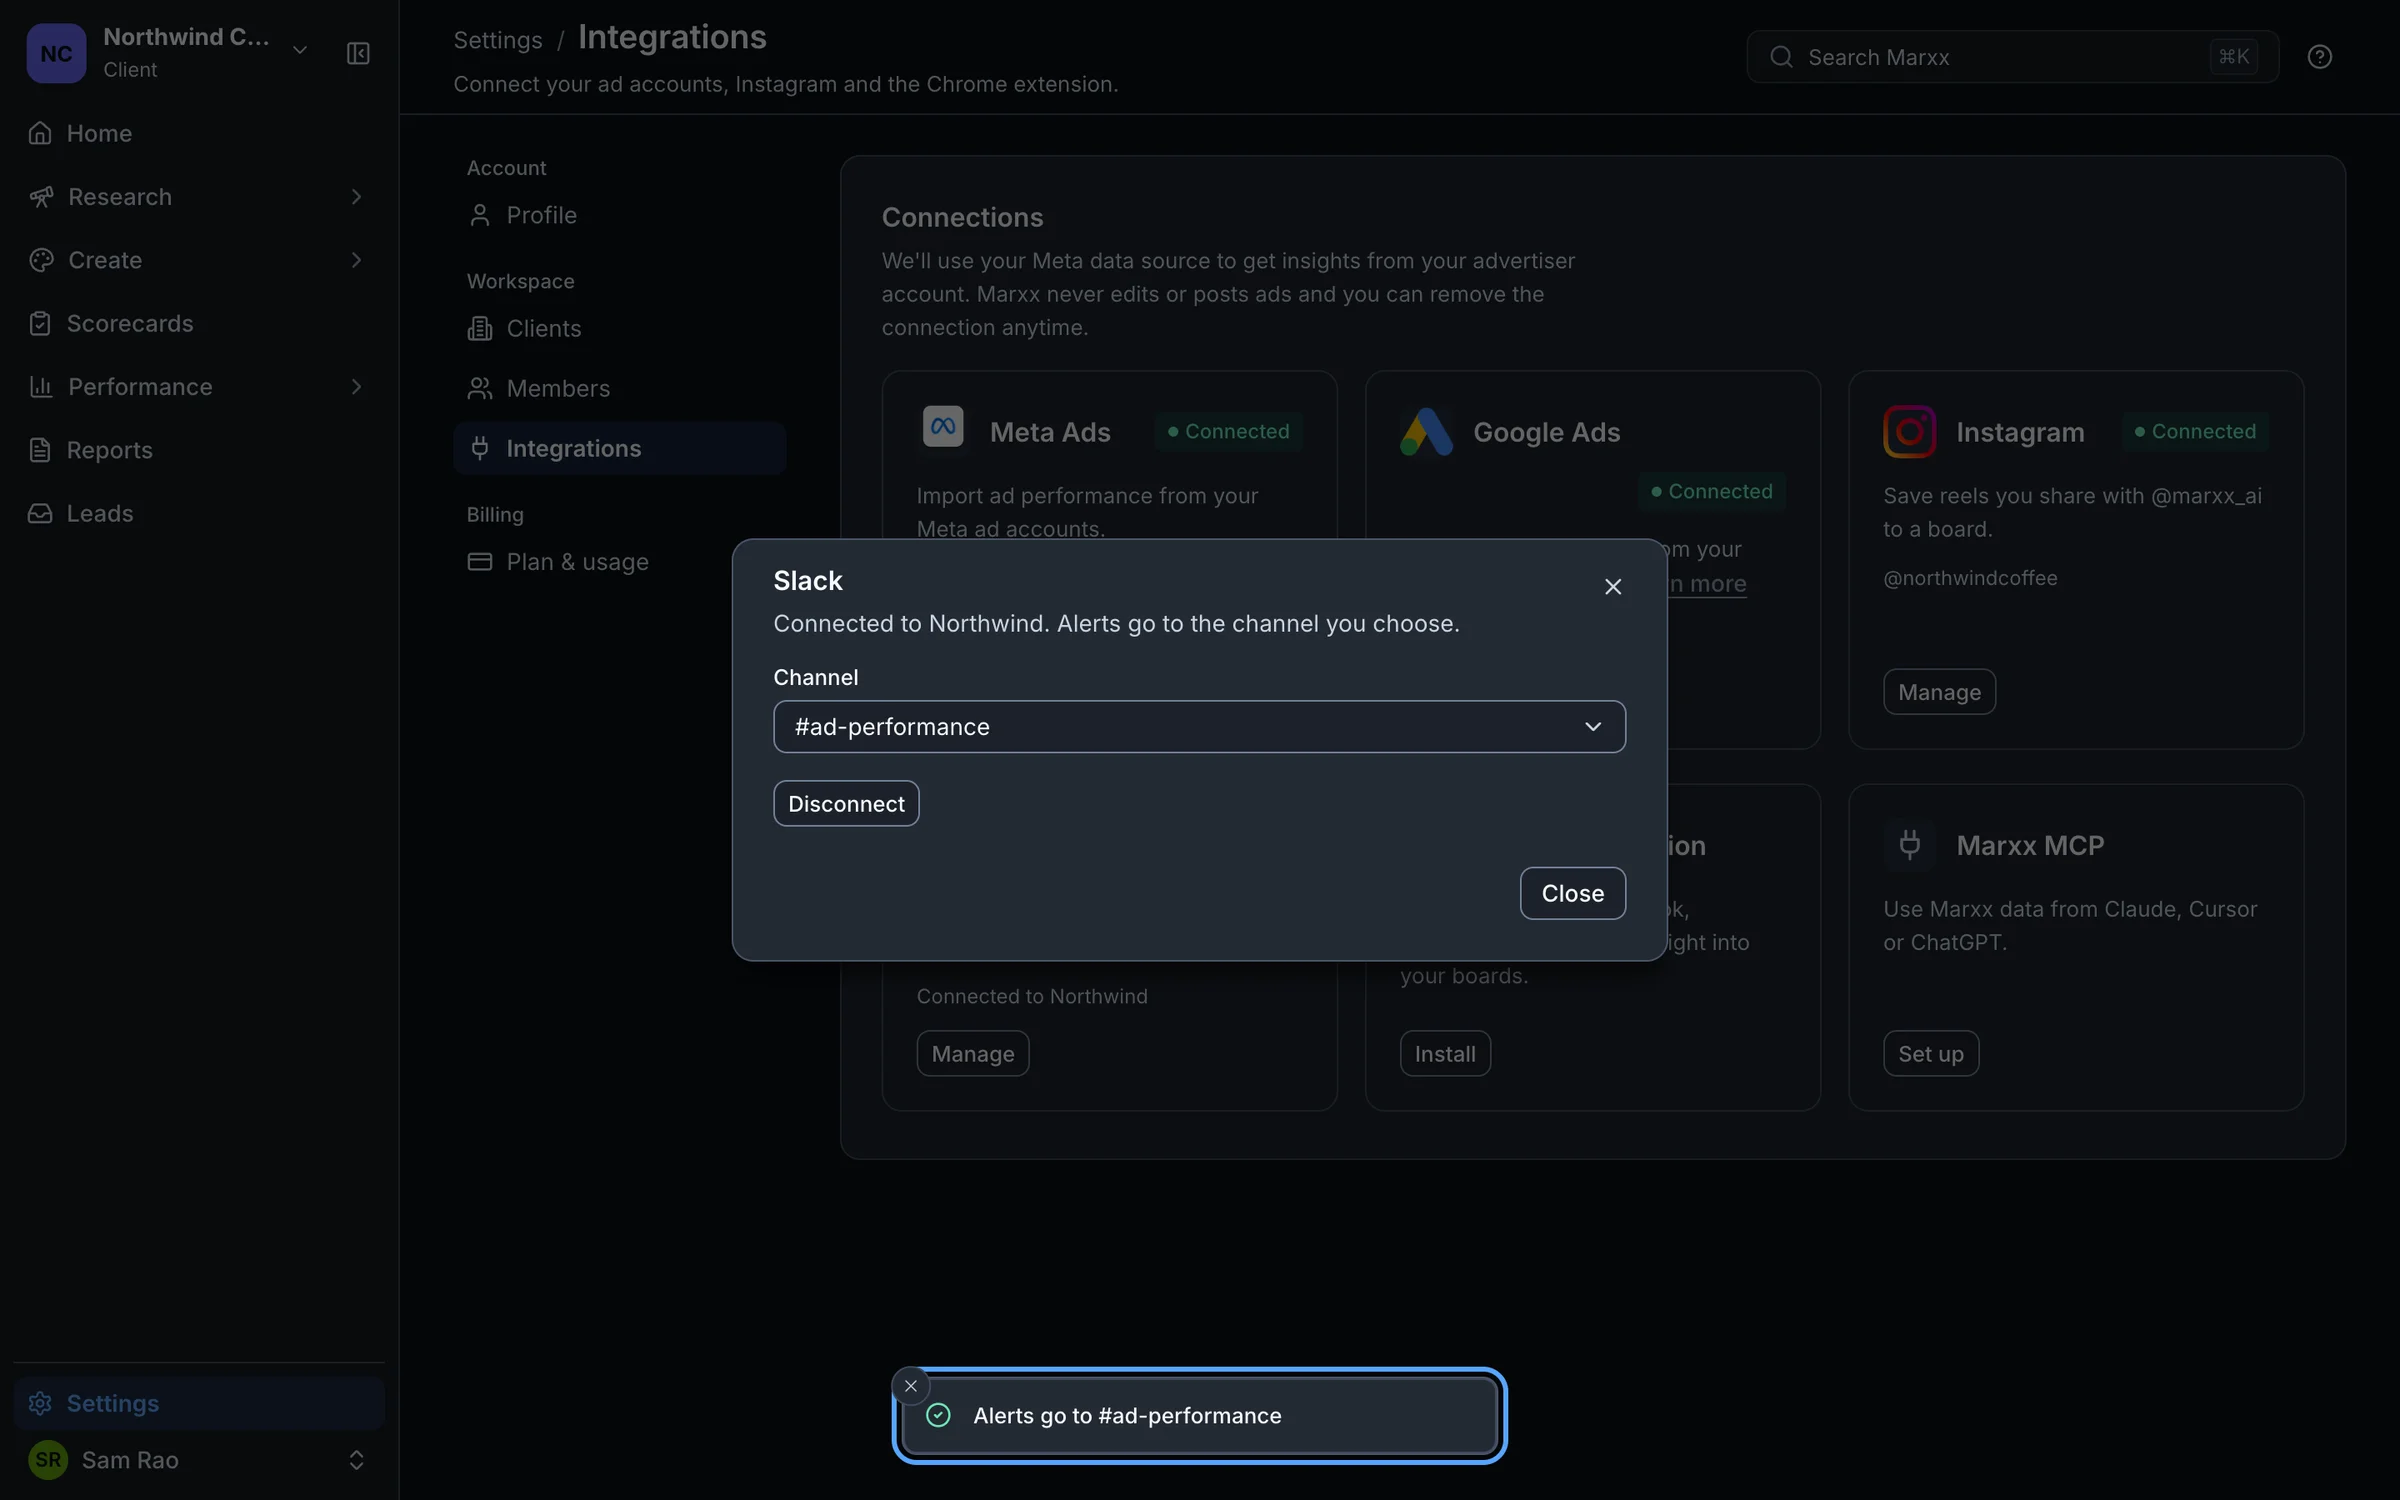Click the Connected badge on Instagram

click(x=2195, y=431)
